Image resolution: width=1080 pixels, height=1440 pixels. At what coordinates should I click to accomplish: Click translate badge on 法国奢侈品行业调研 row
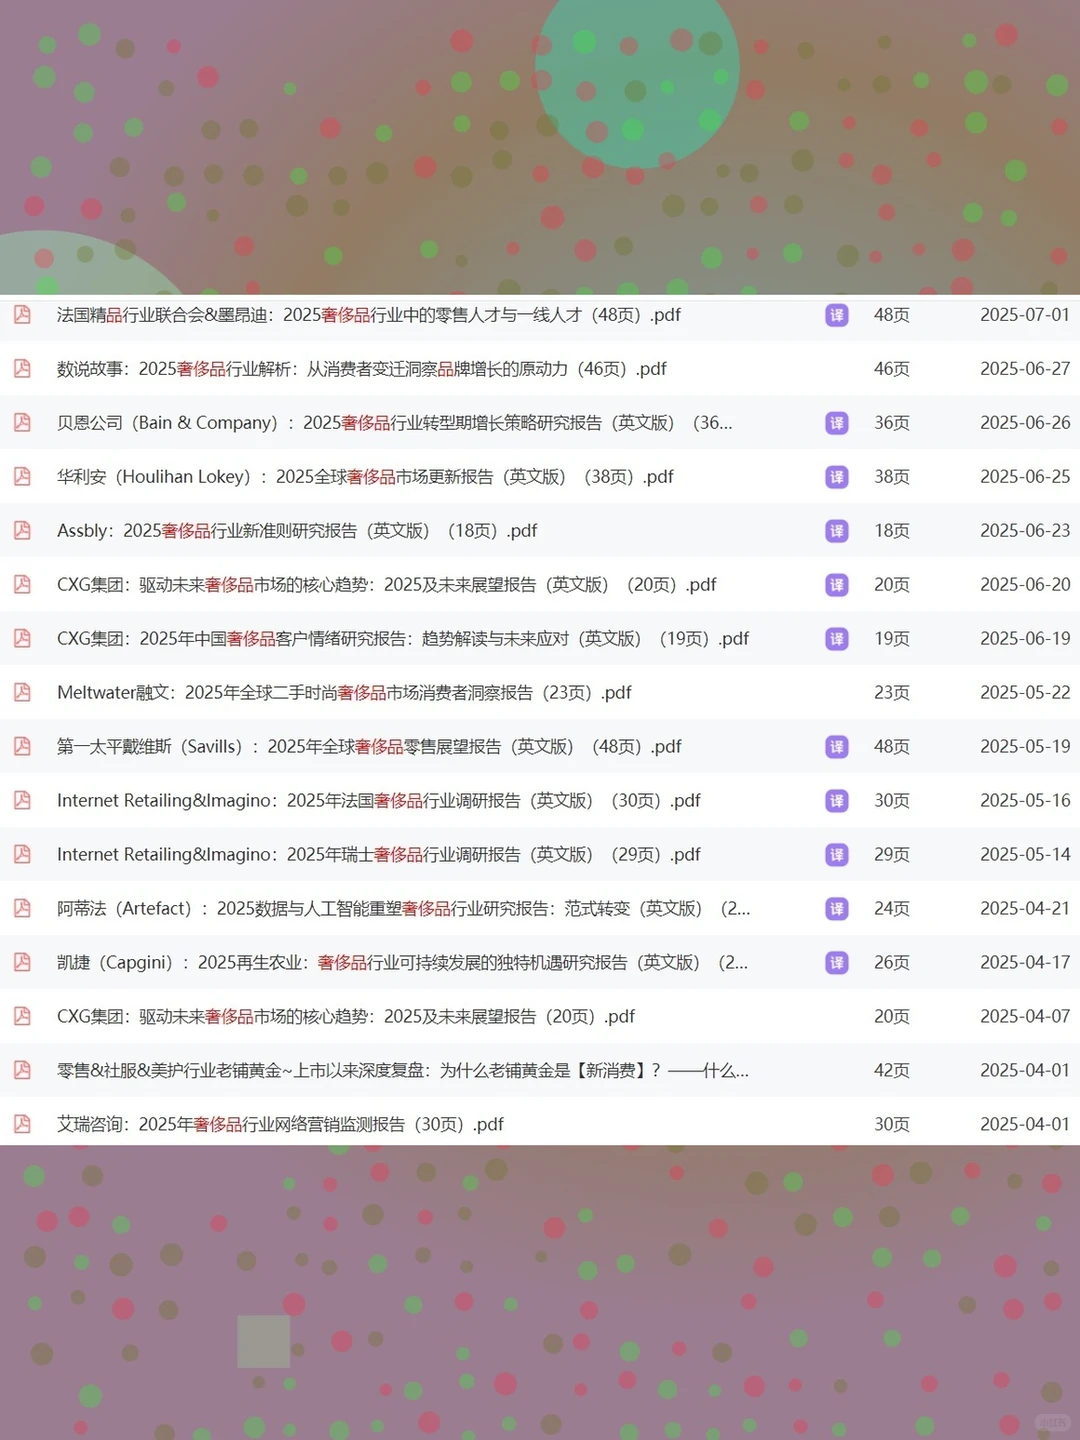837,801
